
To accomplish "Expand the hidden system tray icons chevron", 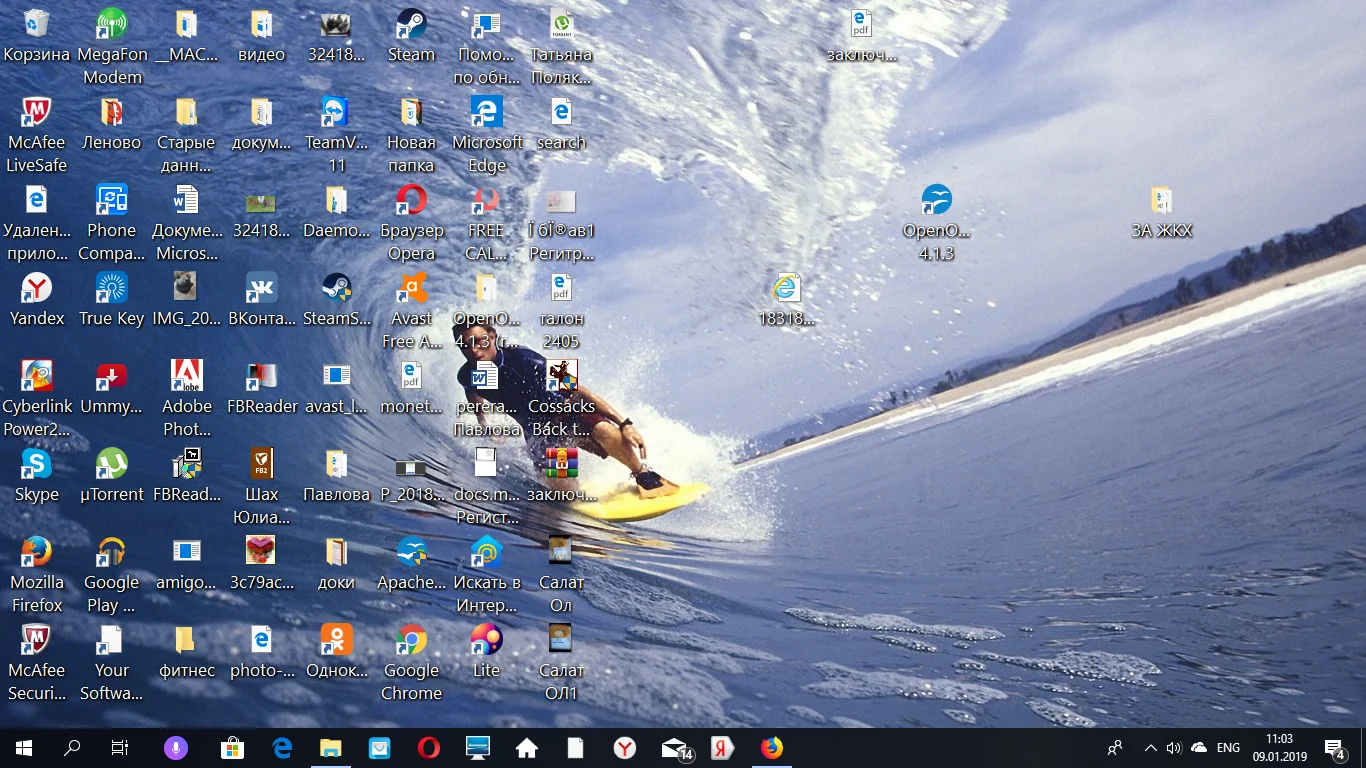I will pos(1150,748).
